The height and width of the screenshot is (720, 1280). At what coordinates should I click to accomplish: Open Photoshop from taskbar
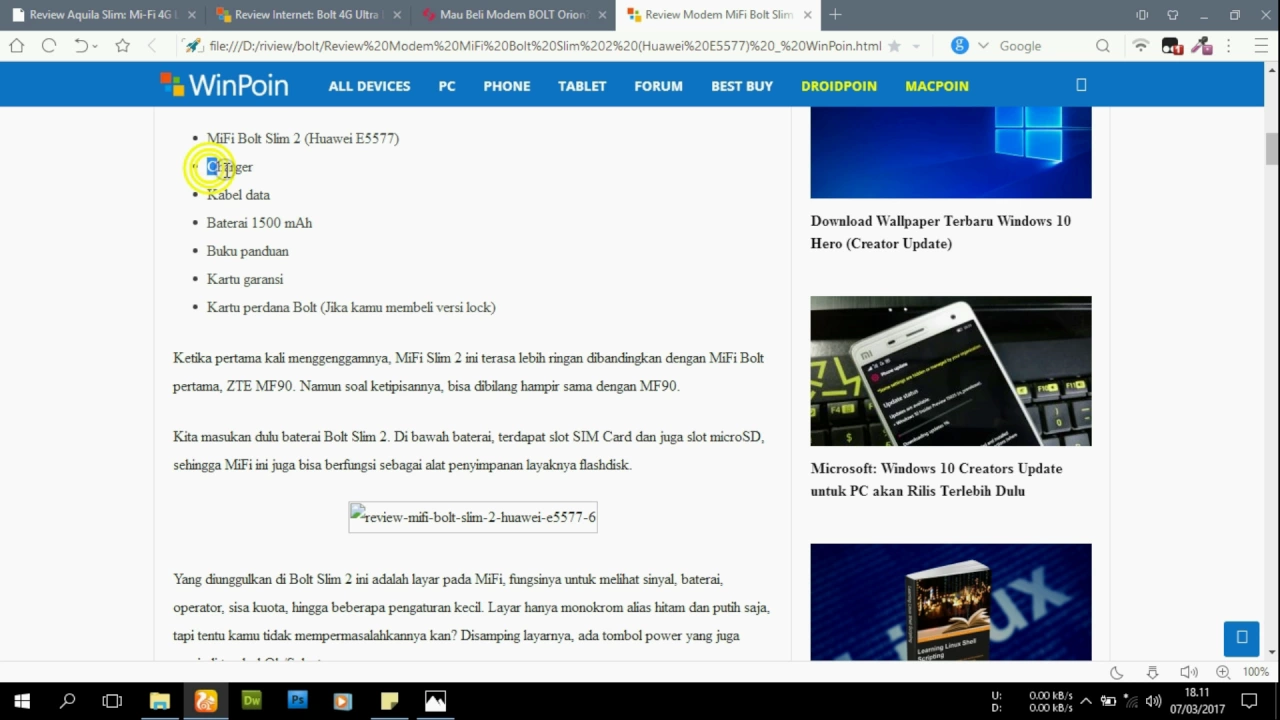tap(297, 701)
